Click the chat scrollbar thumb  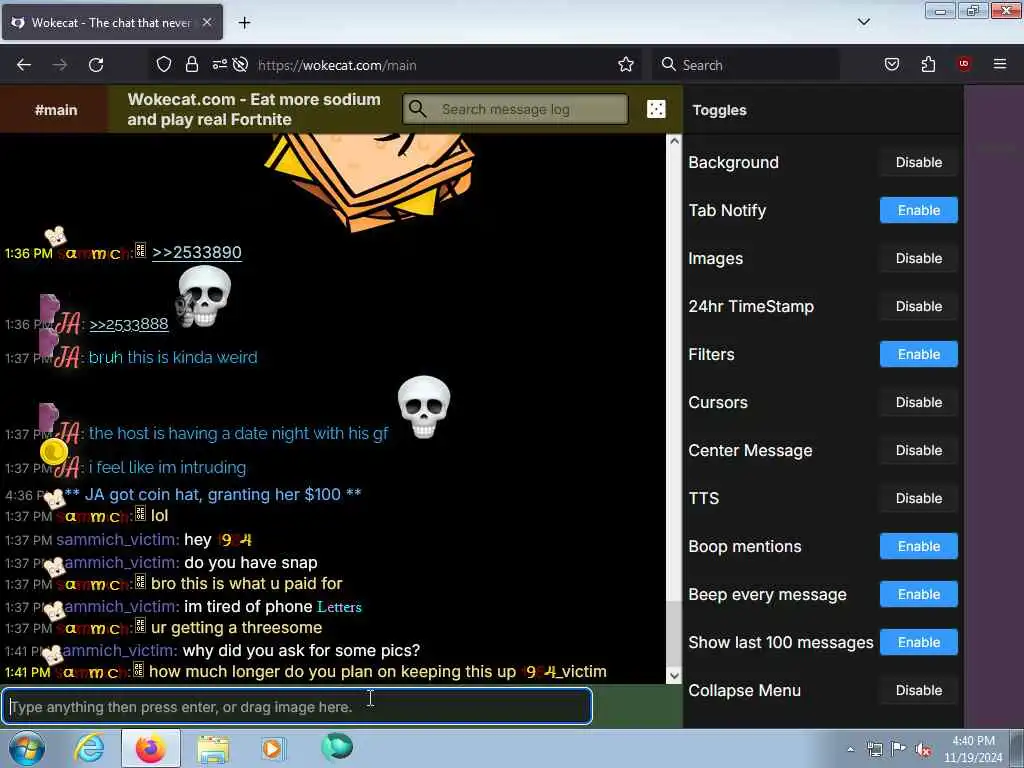674,633
